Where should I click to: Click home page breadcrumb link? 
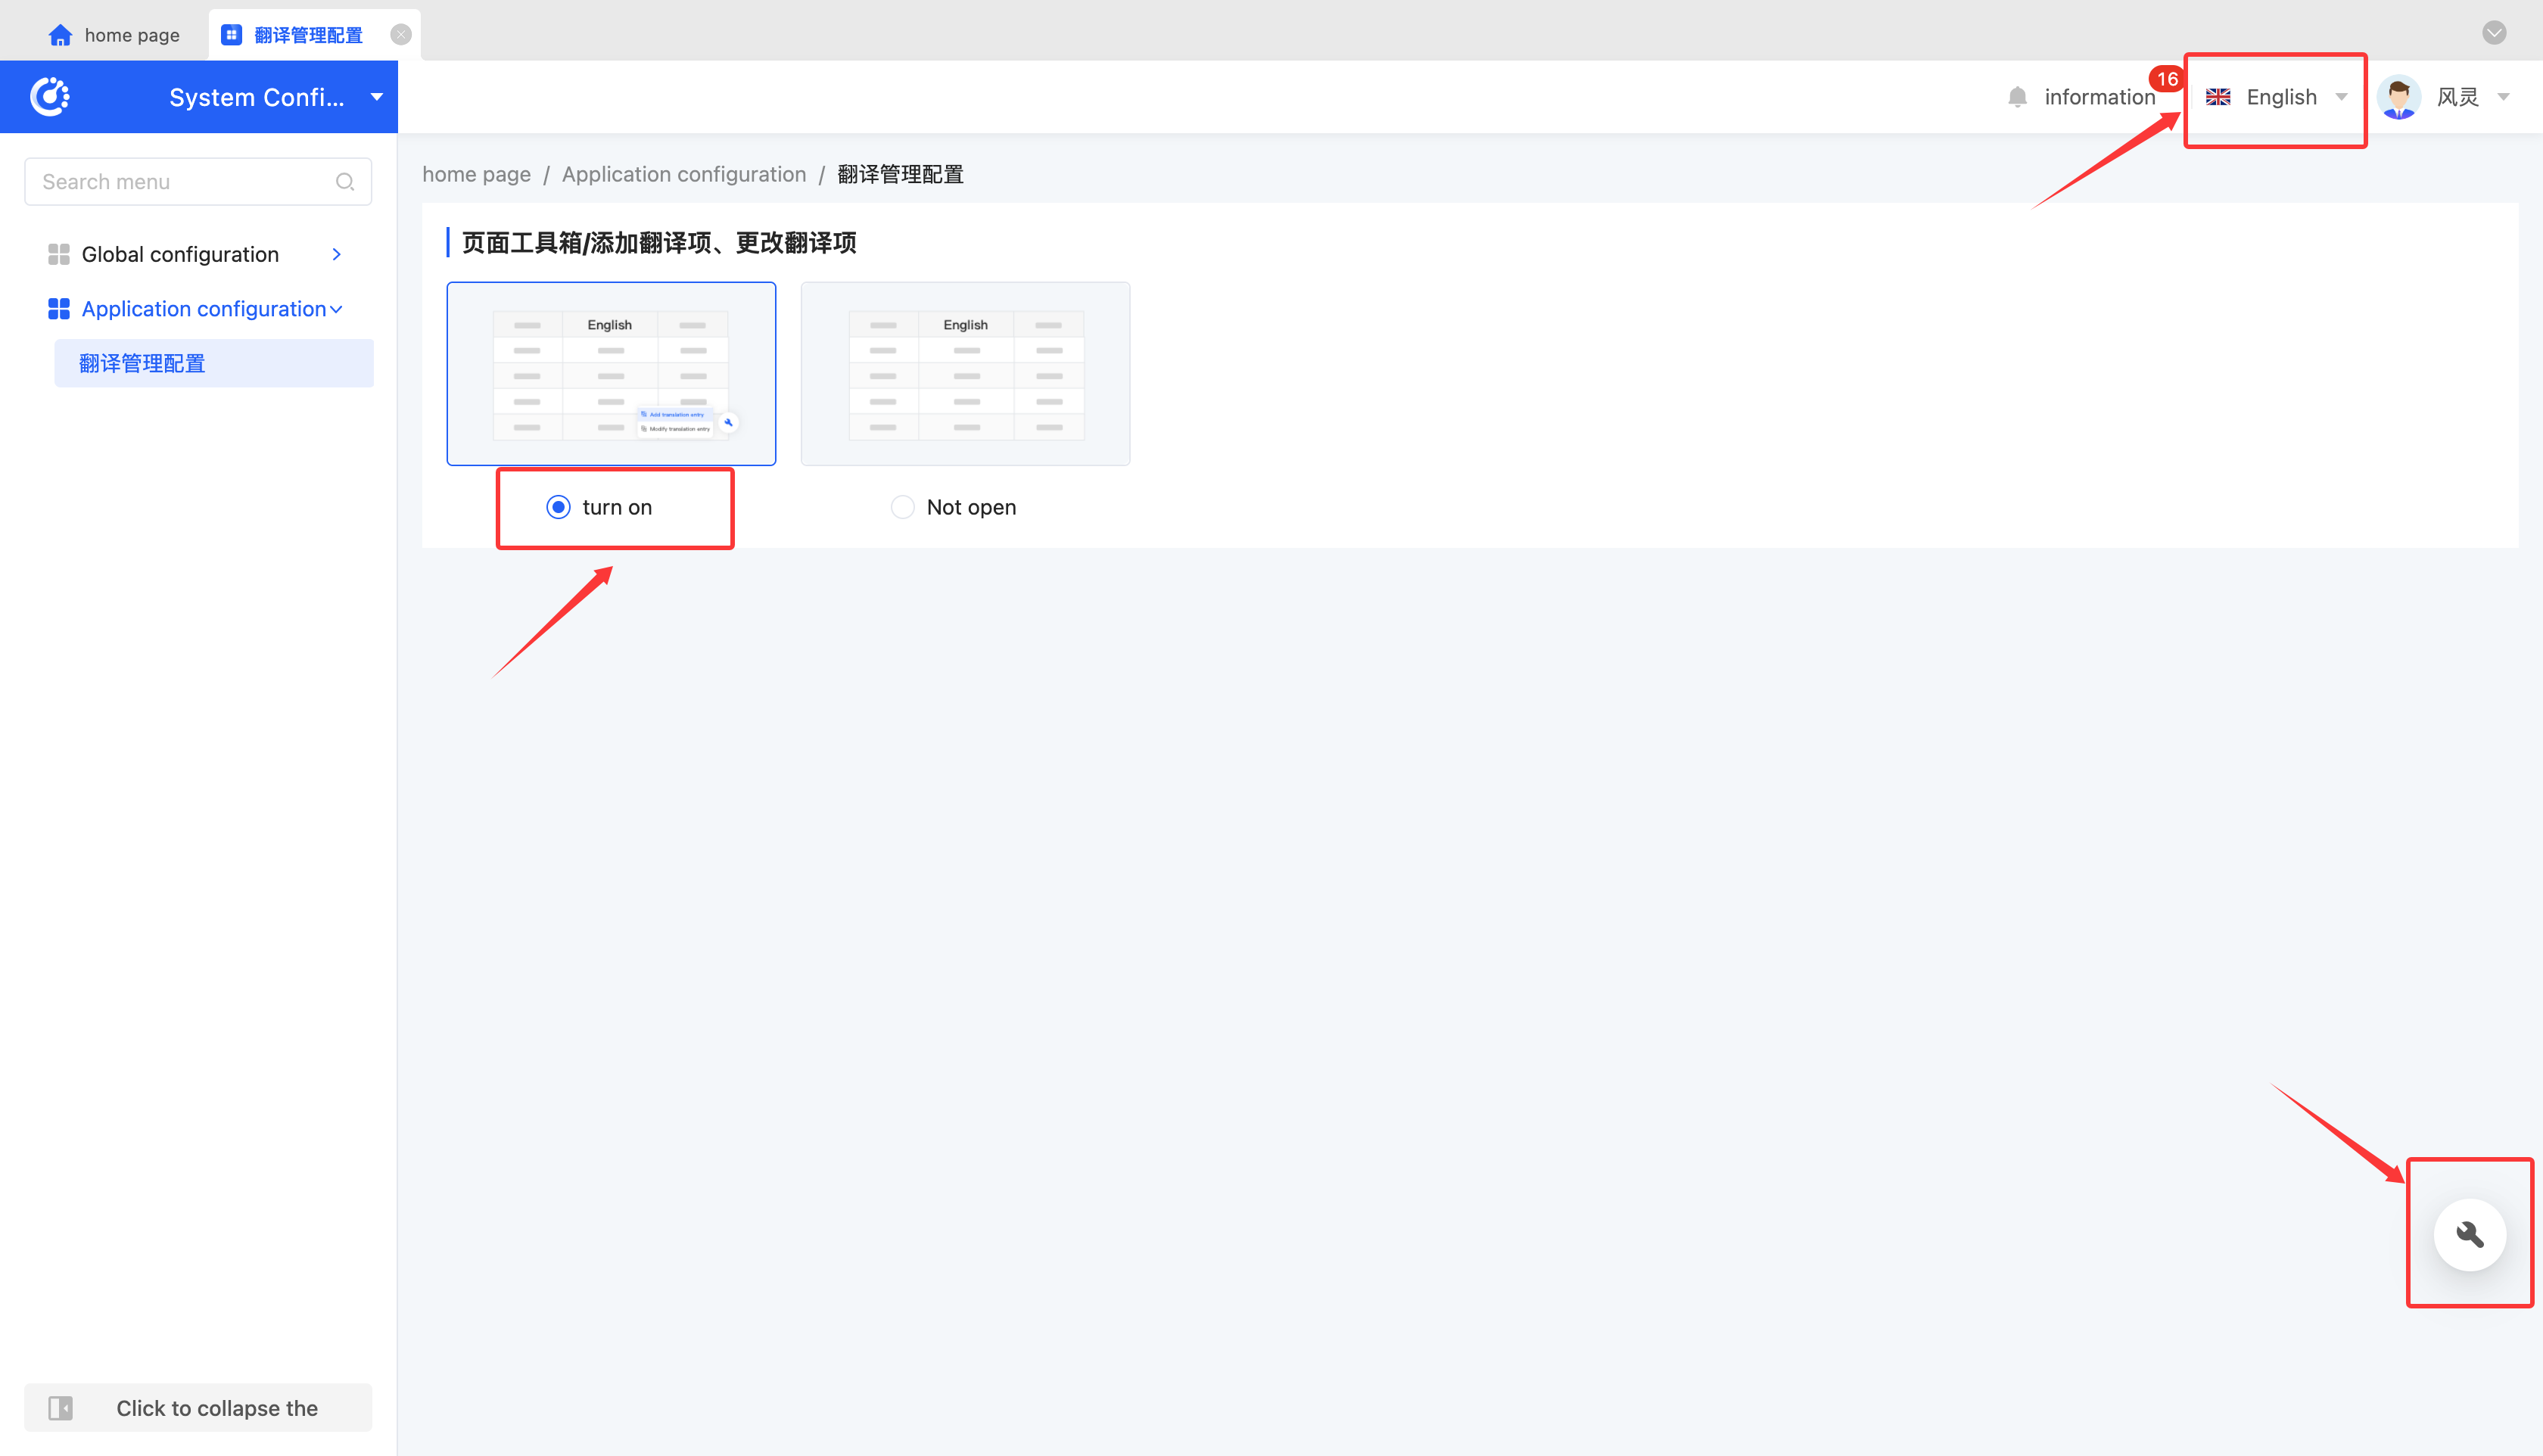[476, 174]
